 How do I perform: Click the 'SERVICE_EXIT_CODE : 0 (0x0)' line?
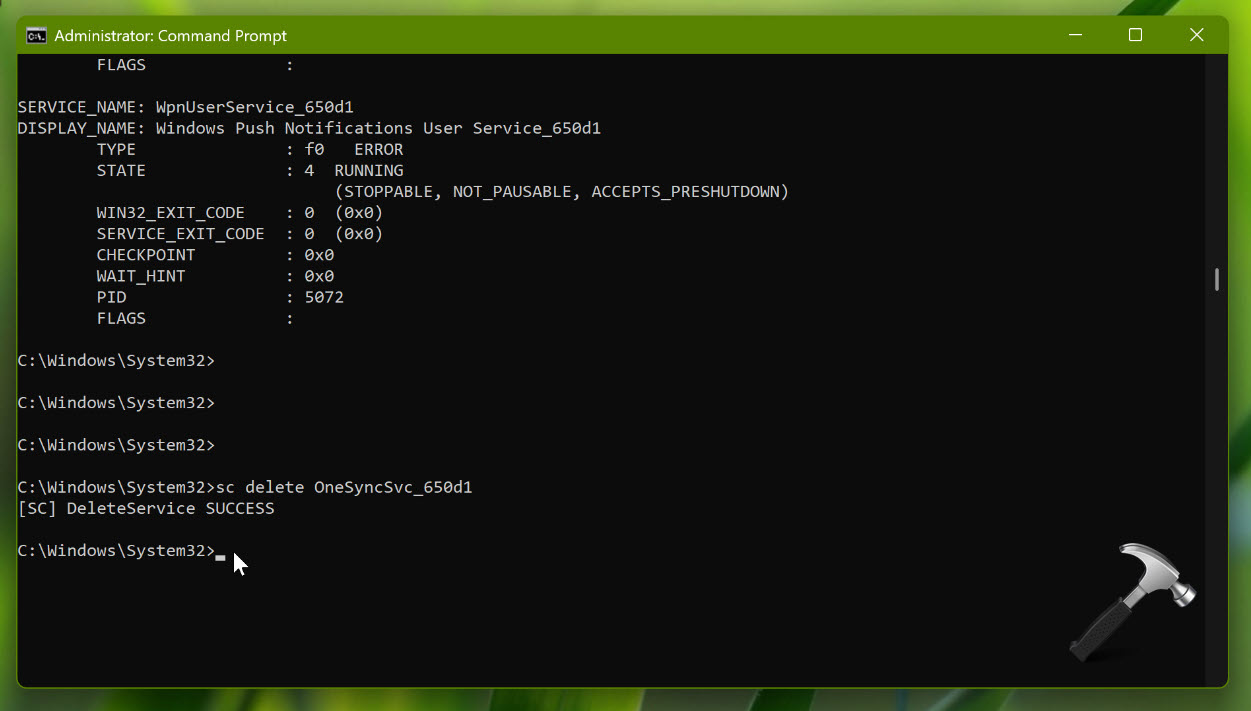tap(240, 234)
